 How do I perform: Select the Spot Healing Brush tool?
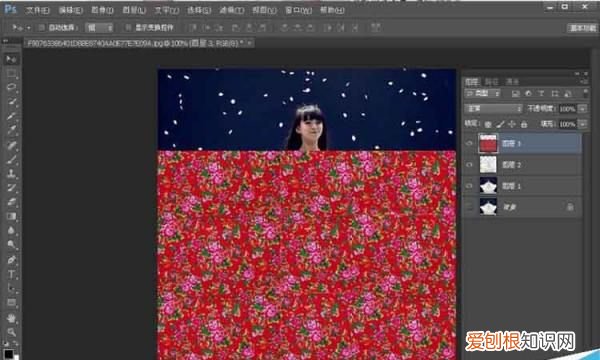(11, 145)
